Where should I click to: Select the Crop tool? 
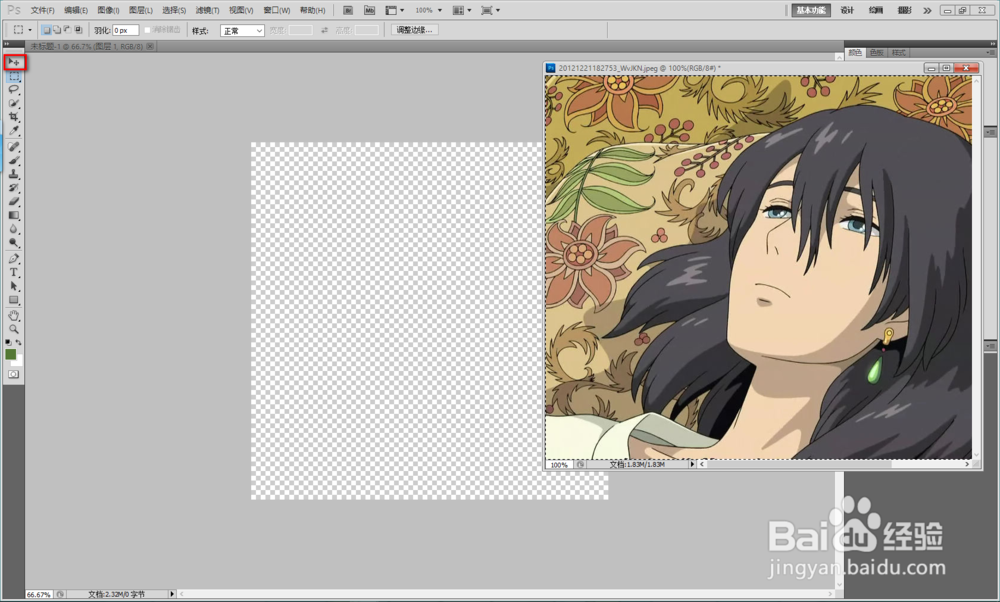(14, 117)
